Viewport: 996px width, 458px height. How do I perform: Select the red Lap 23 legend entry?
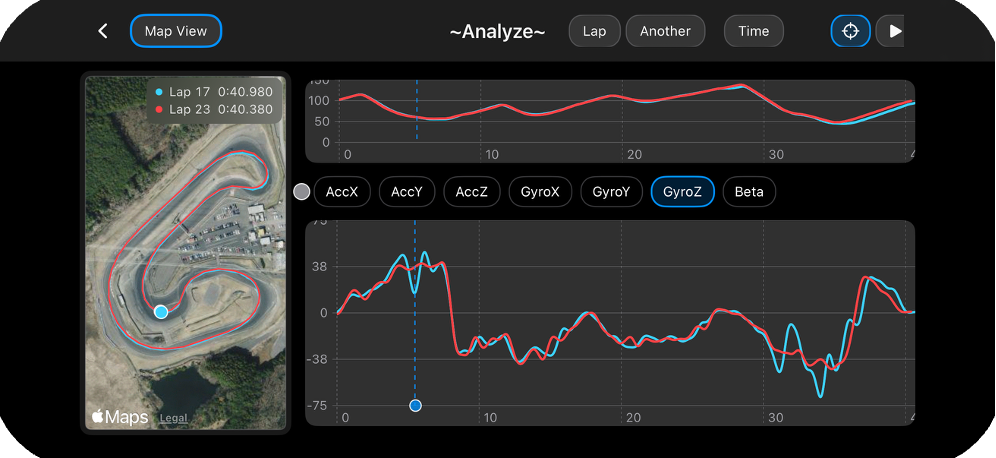(x=214, y=109)
